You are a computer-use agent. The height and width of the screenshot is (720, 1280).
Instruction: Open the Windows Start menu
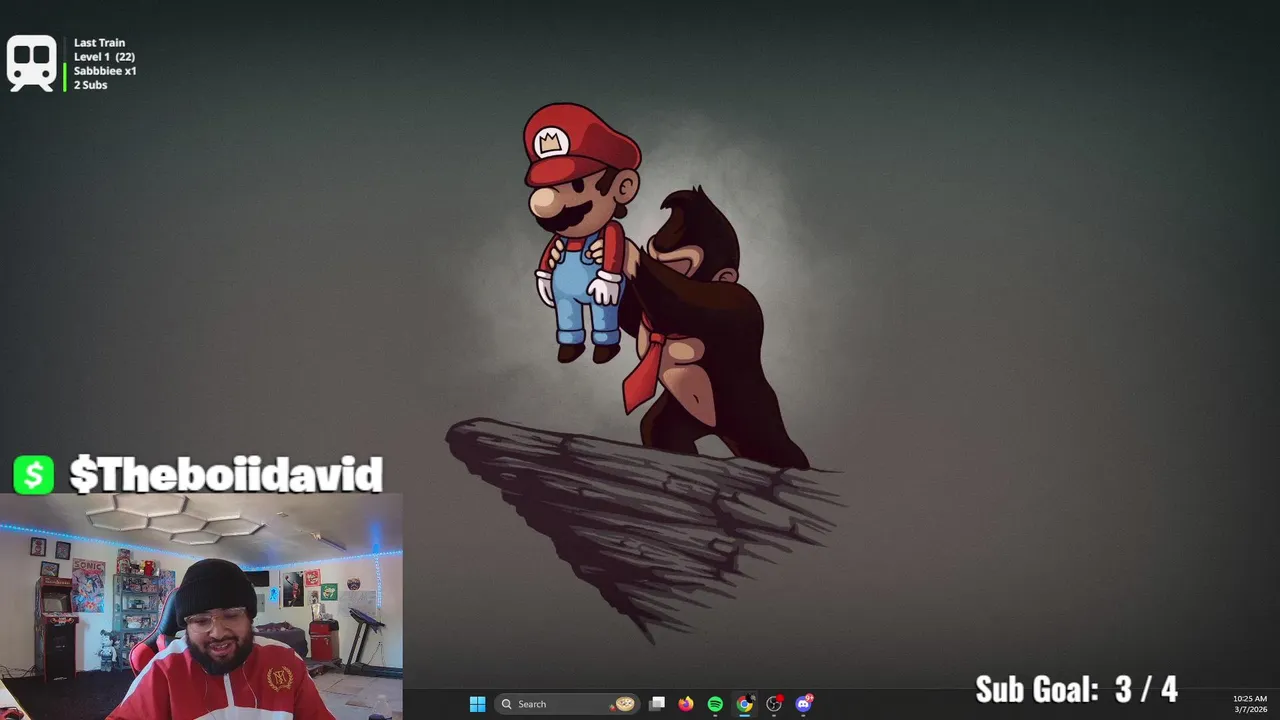477,704
